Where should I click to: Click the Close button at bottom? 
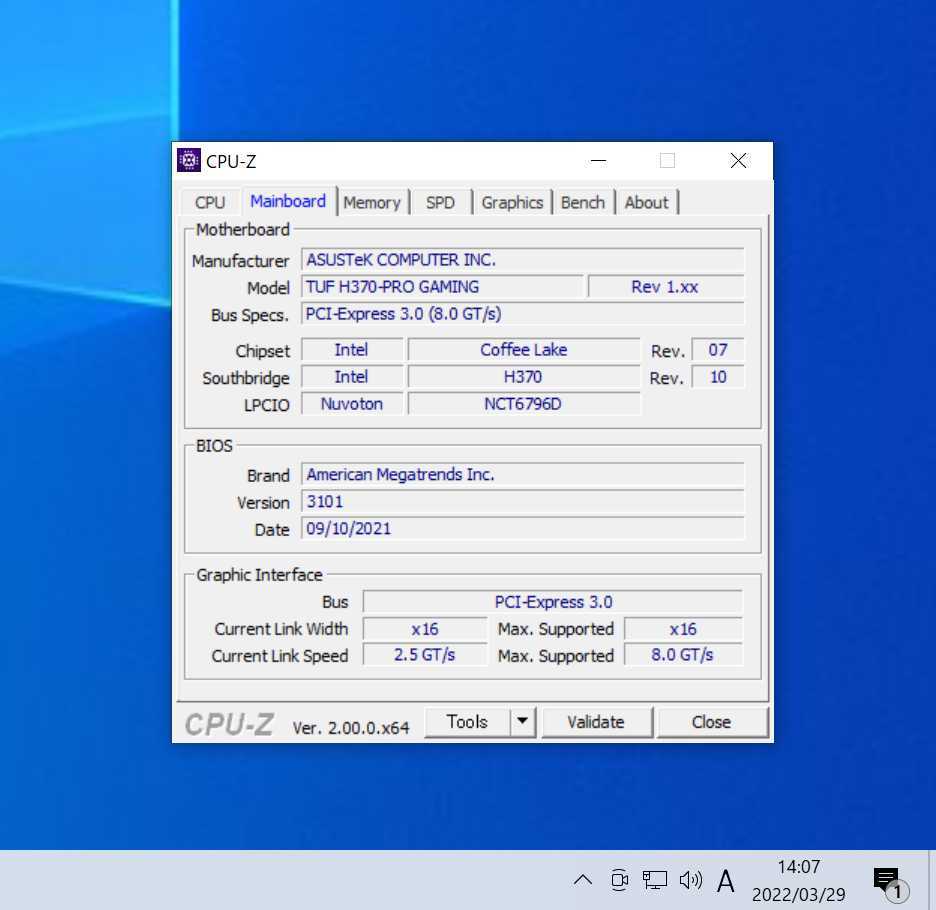(x=711, y=722)
